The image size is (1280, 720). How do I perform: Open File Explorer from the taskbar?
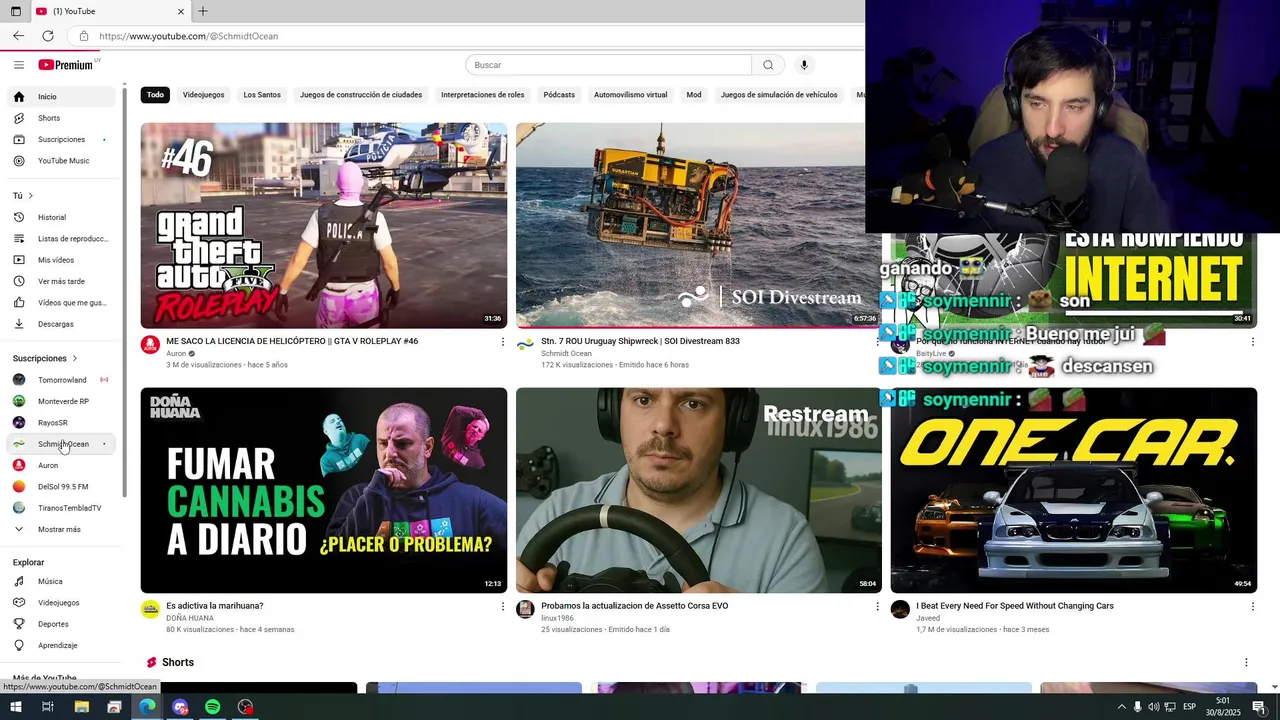coord(81,707)
